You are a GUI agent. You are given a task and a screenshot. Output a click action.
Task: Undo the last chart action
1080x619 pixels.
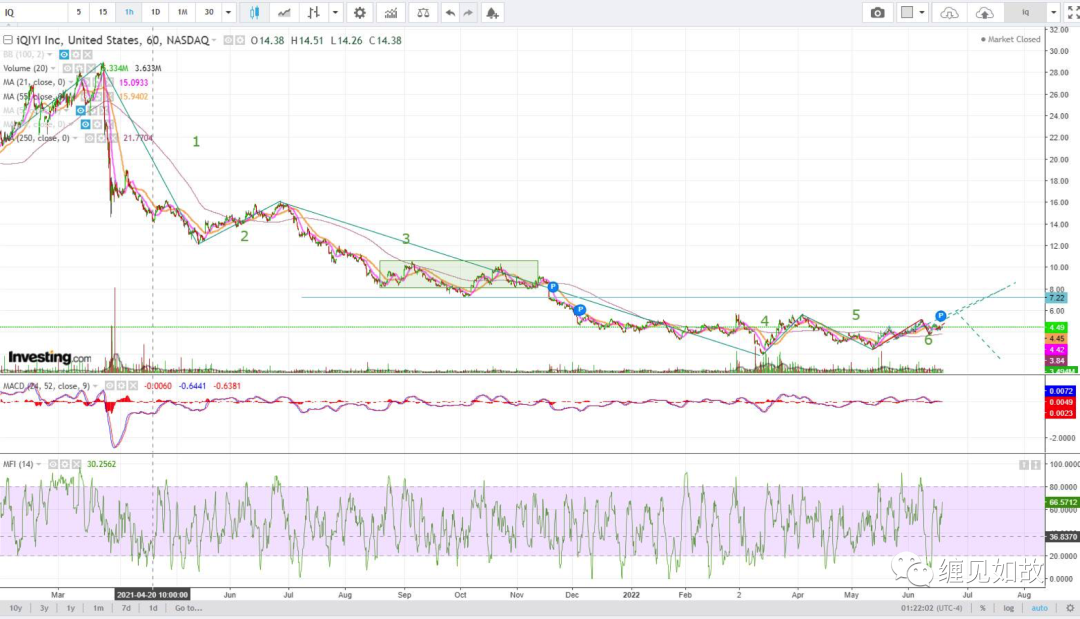(x=450, y=12)
